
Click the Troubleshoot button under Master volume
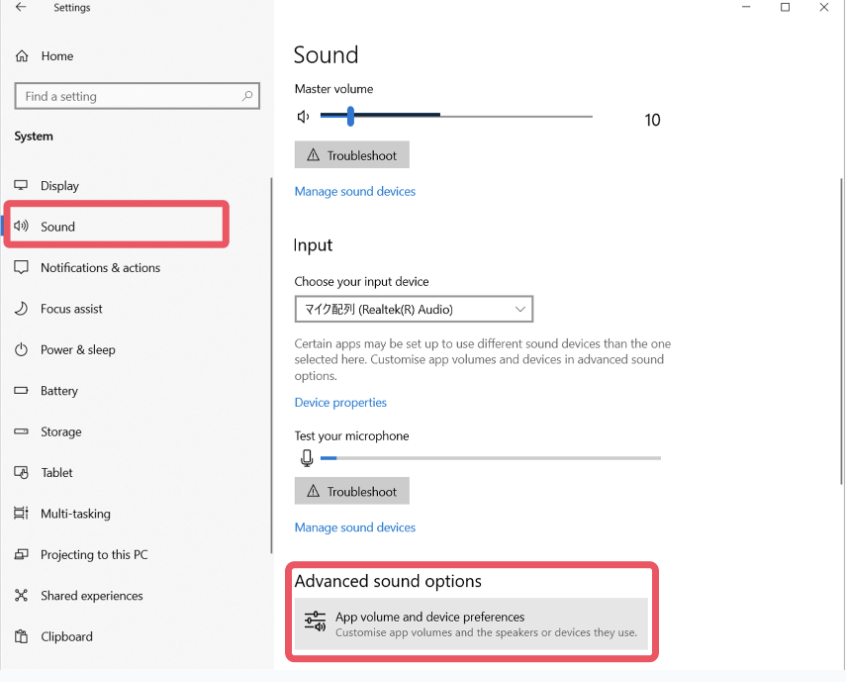coord(352,155)
